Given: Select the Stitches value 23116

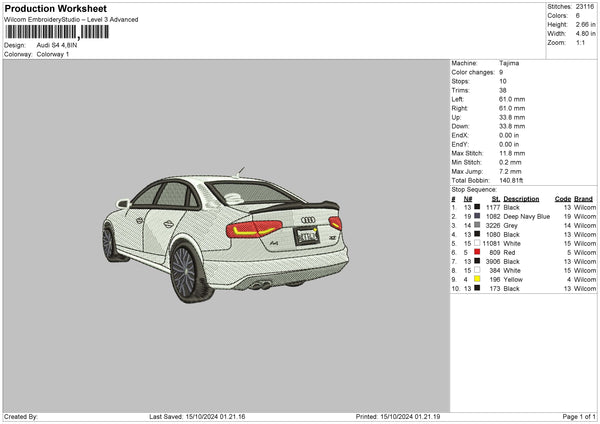Looking at the screenshot, I should point(585,7).
